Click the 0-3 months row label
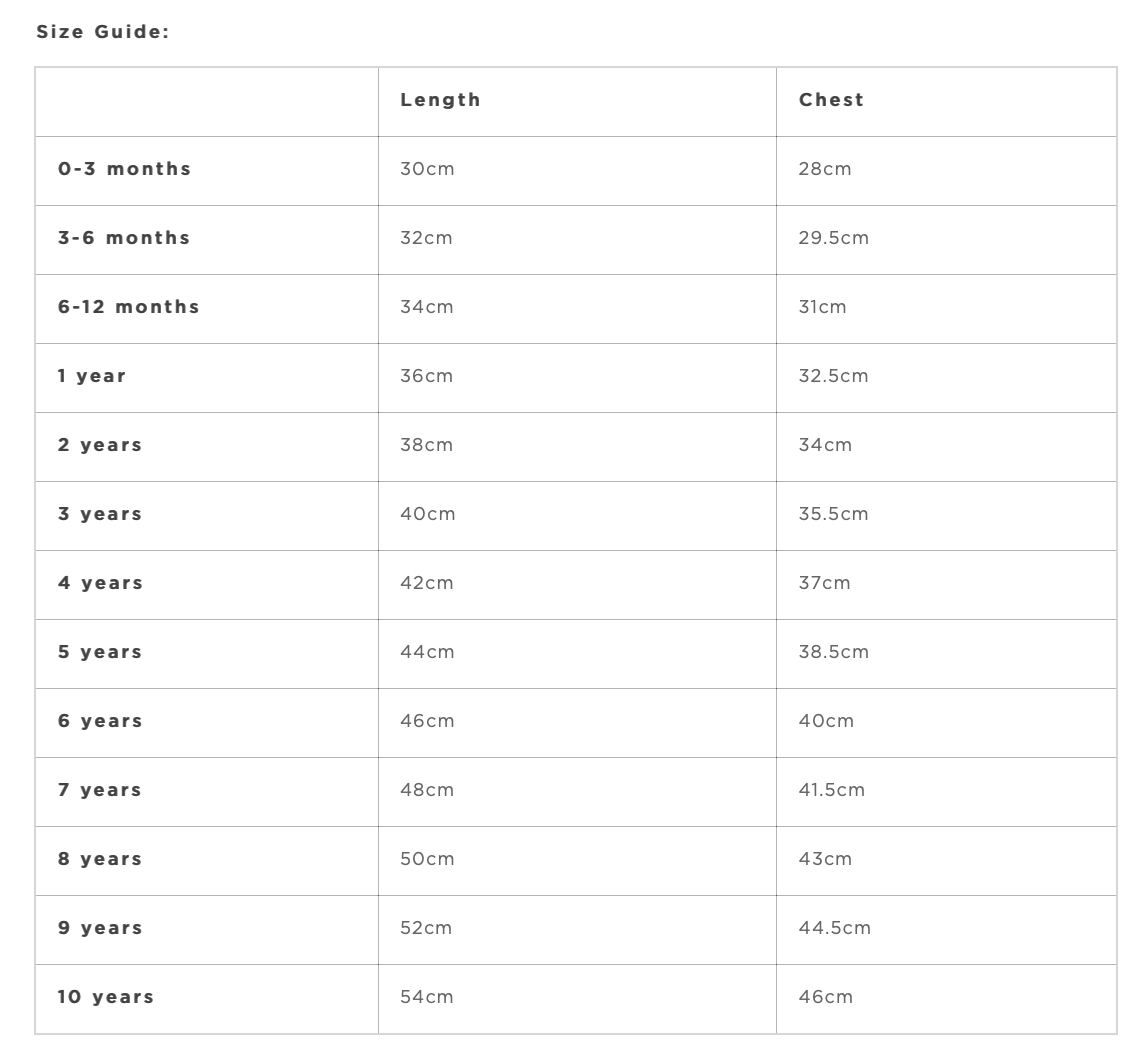The image size is (1136, 1054). 124,169
